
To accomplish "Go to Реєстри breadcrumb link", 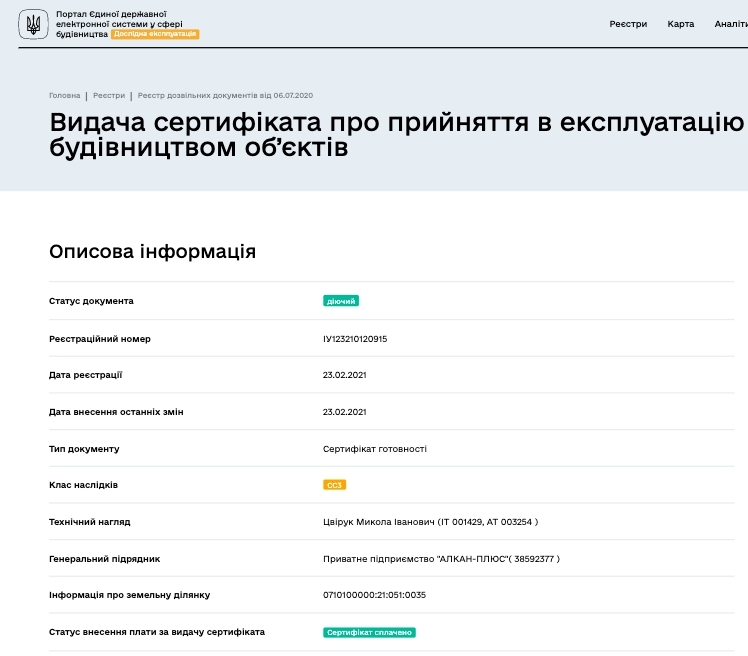I will tap(109, 95).
